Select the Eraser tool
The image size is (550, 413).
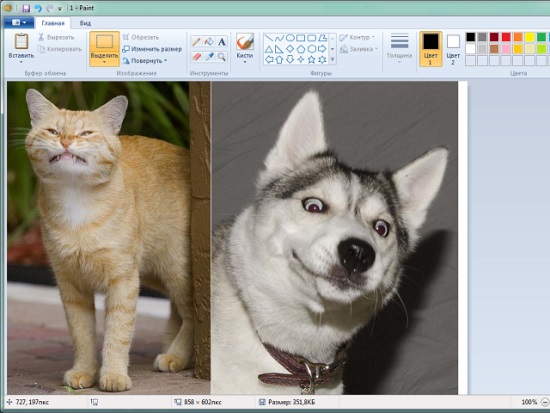196,56
